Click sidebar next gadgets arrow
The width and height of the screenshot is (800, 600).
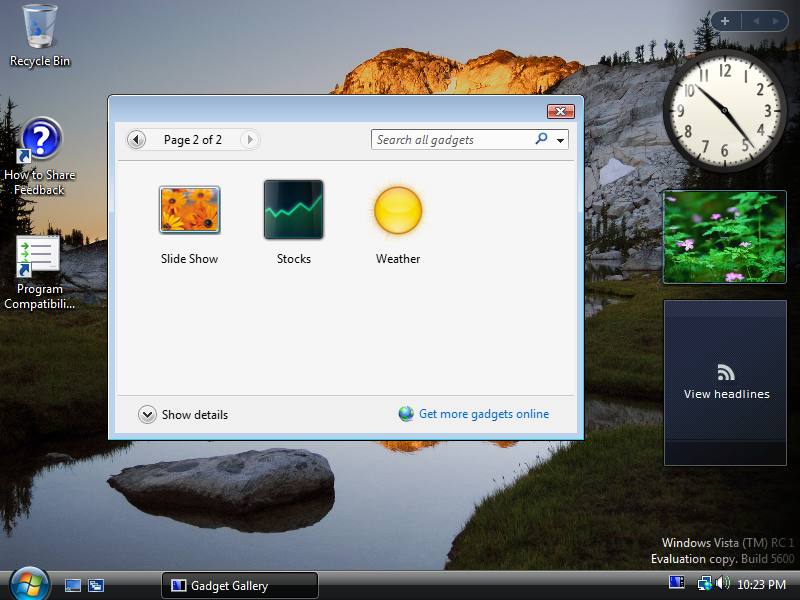pyautogui.click(x=776, y=21)
